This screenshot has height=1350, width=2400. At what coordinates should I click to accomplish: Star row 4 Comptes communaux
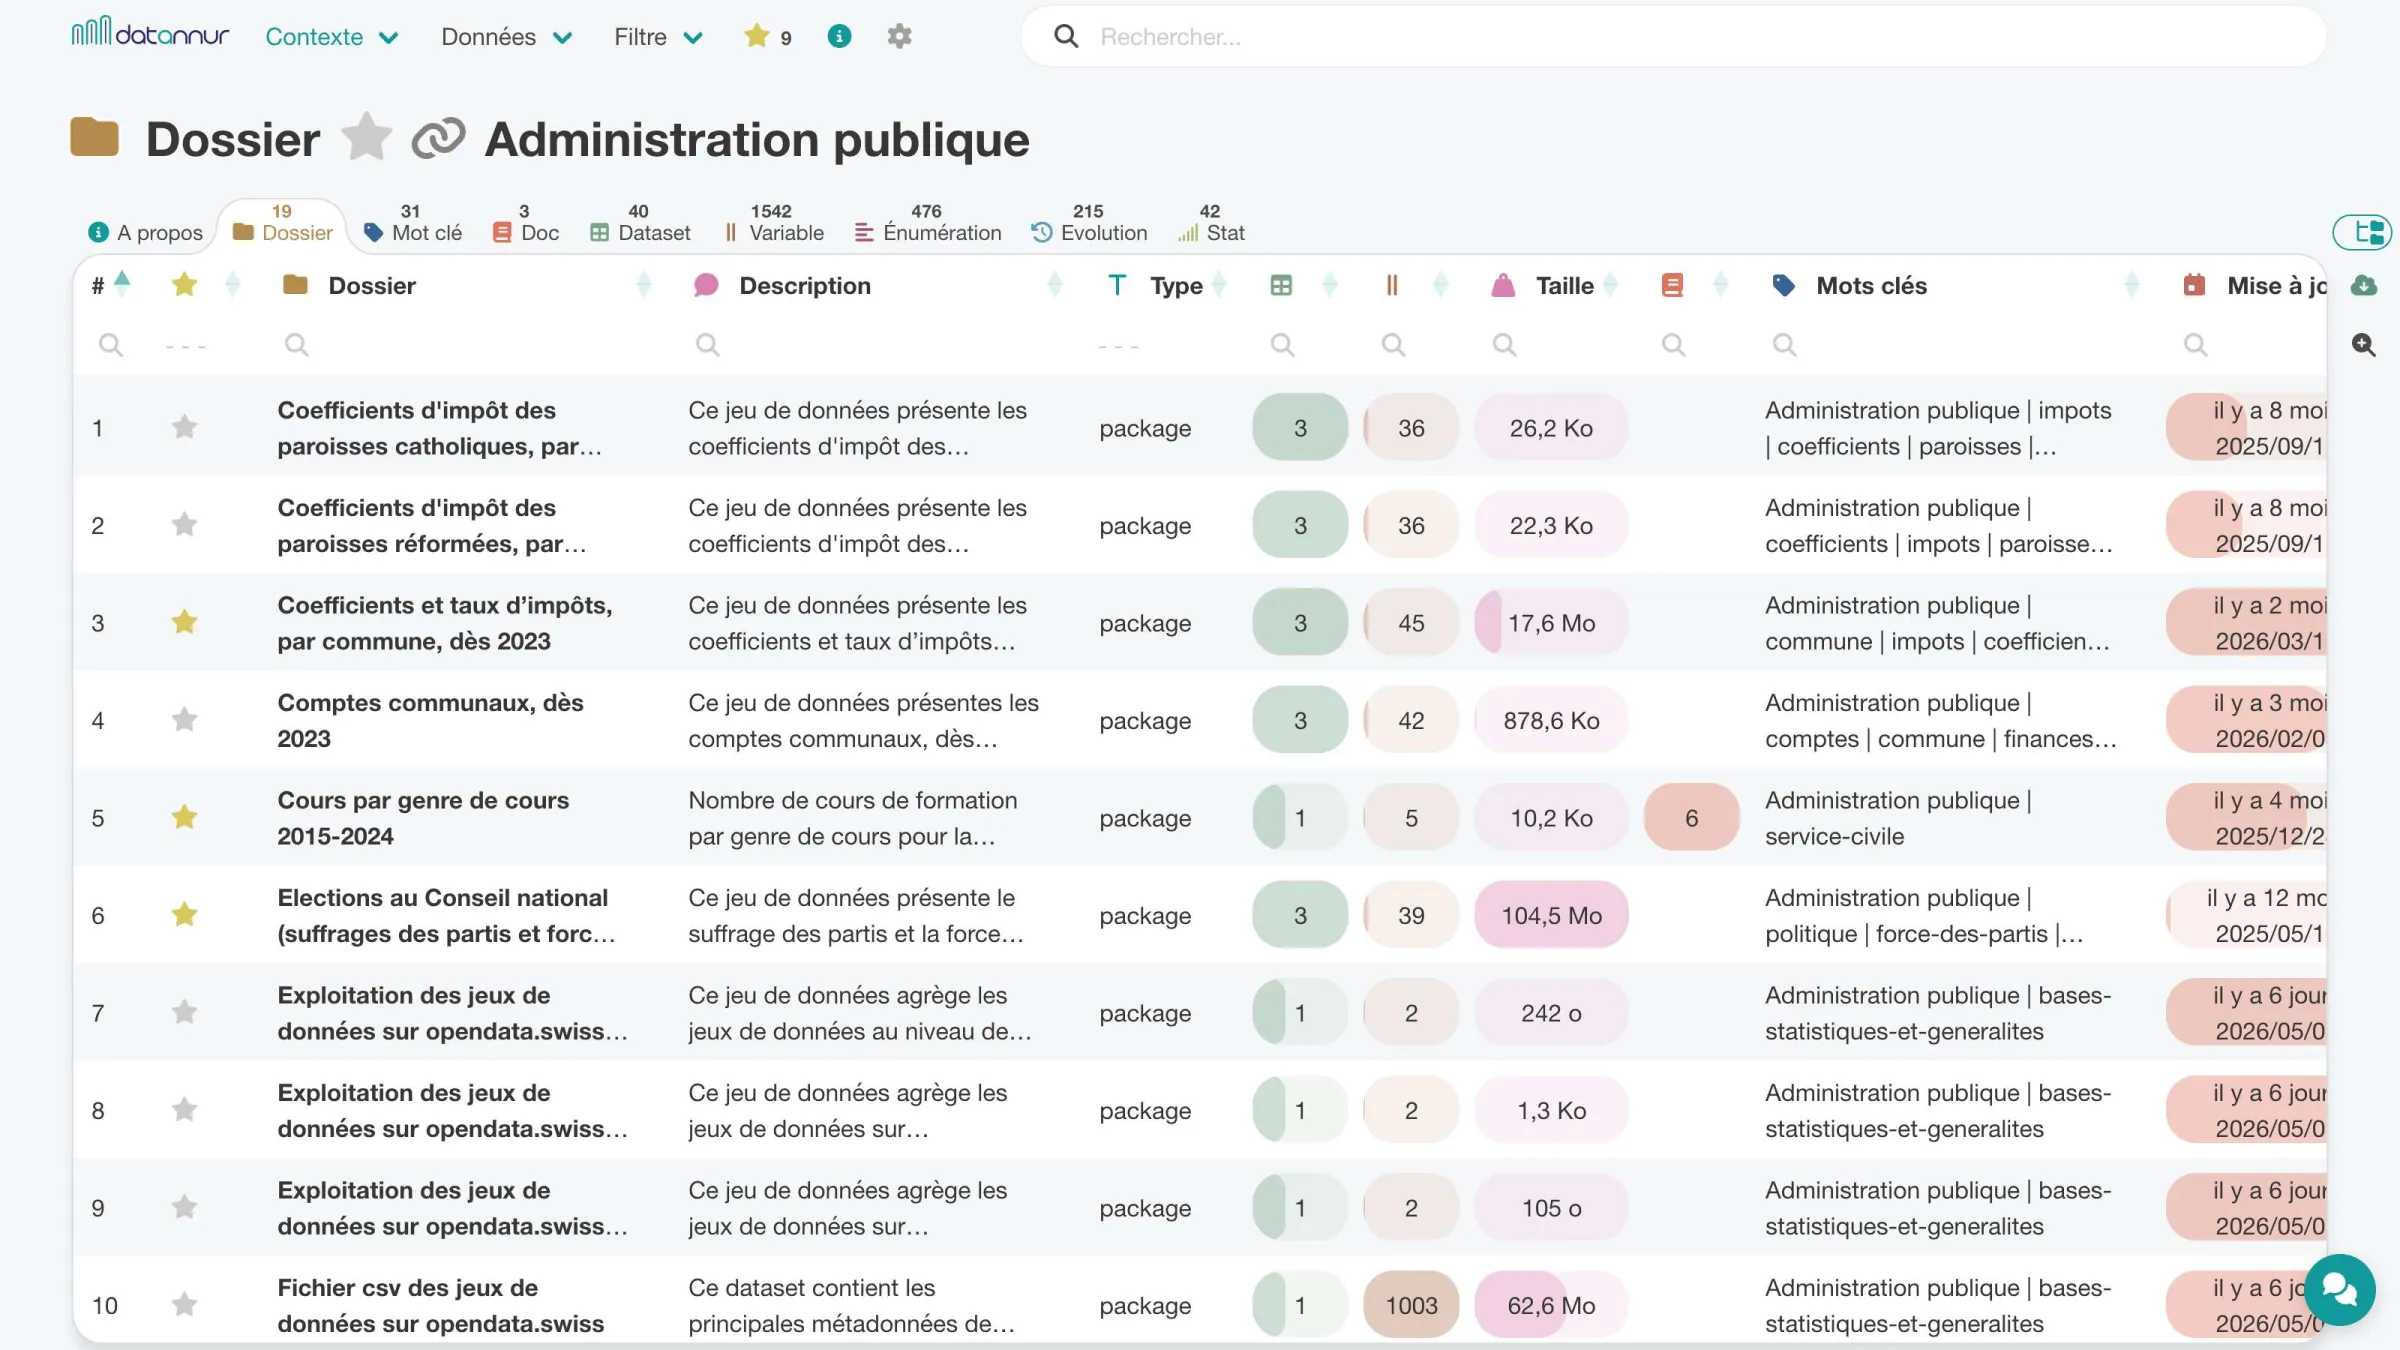point(184,720)
